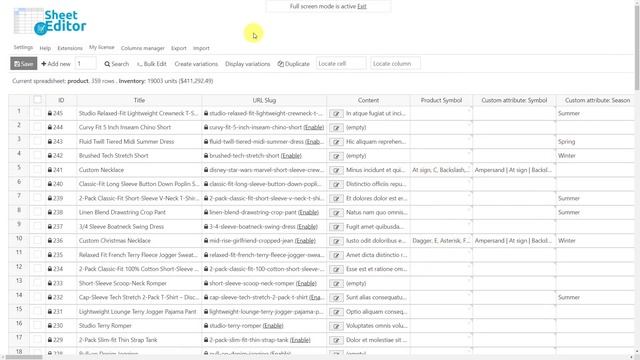640x360 pixels.
Task: Open the Bulk Edit tool
Action: (151, 64)
